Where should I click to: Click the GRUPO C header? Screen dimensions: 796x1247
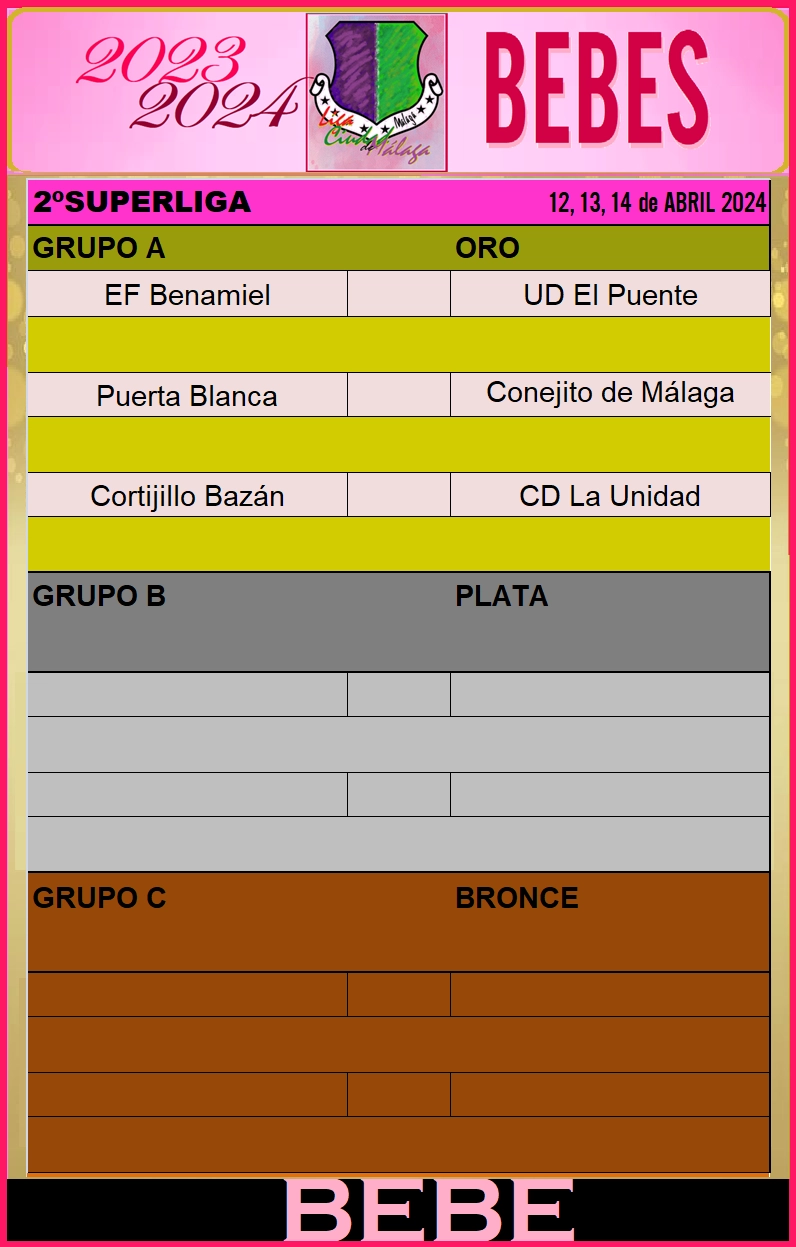[x=99, y=898]
